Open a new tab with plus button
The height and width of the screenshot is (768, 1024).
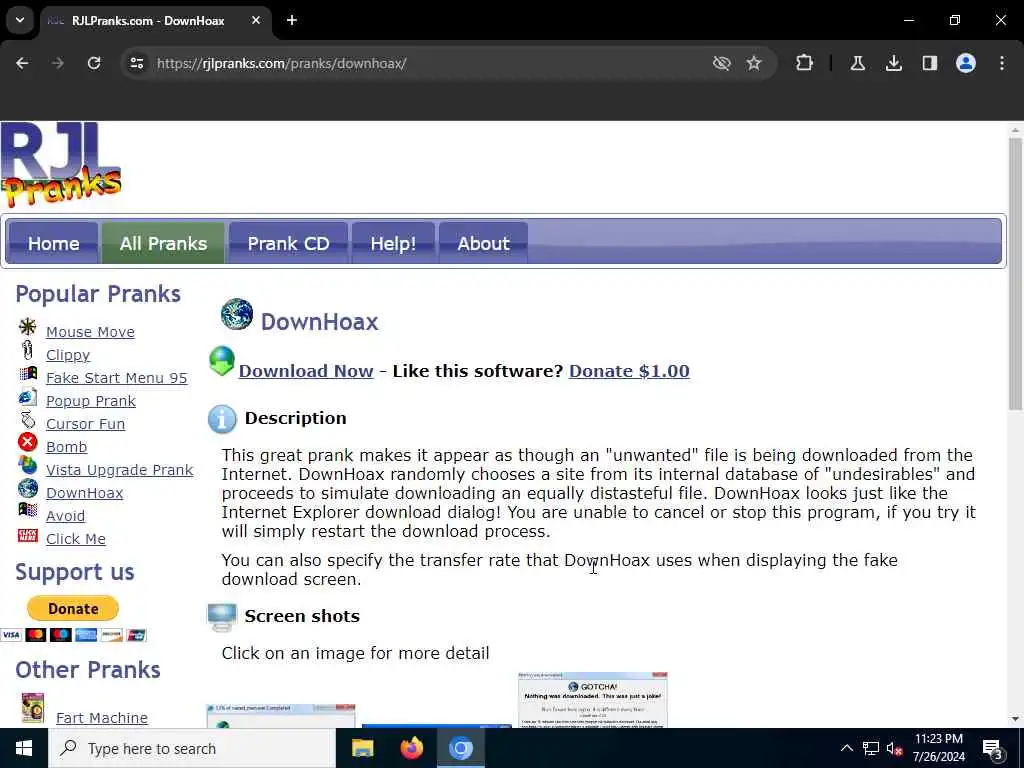click(x=292, y=20)
